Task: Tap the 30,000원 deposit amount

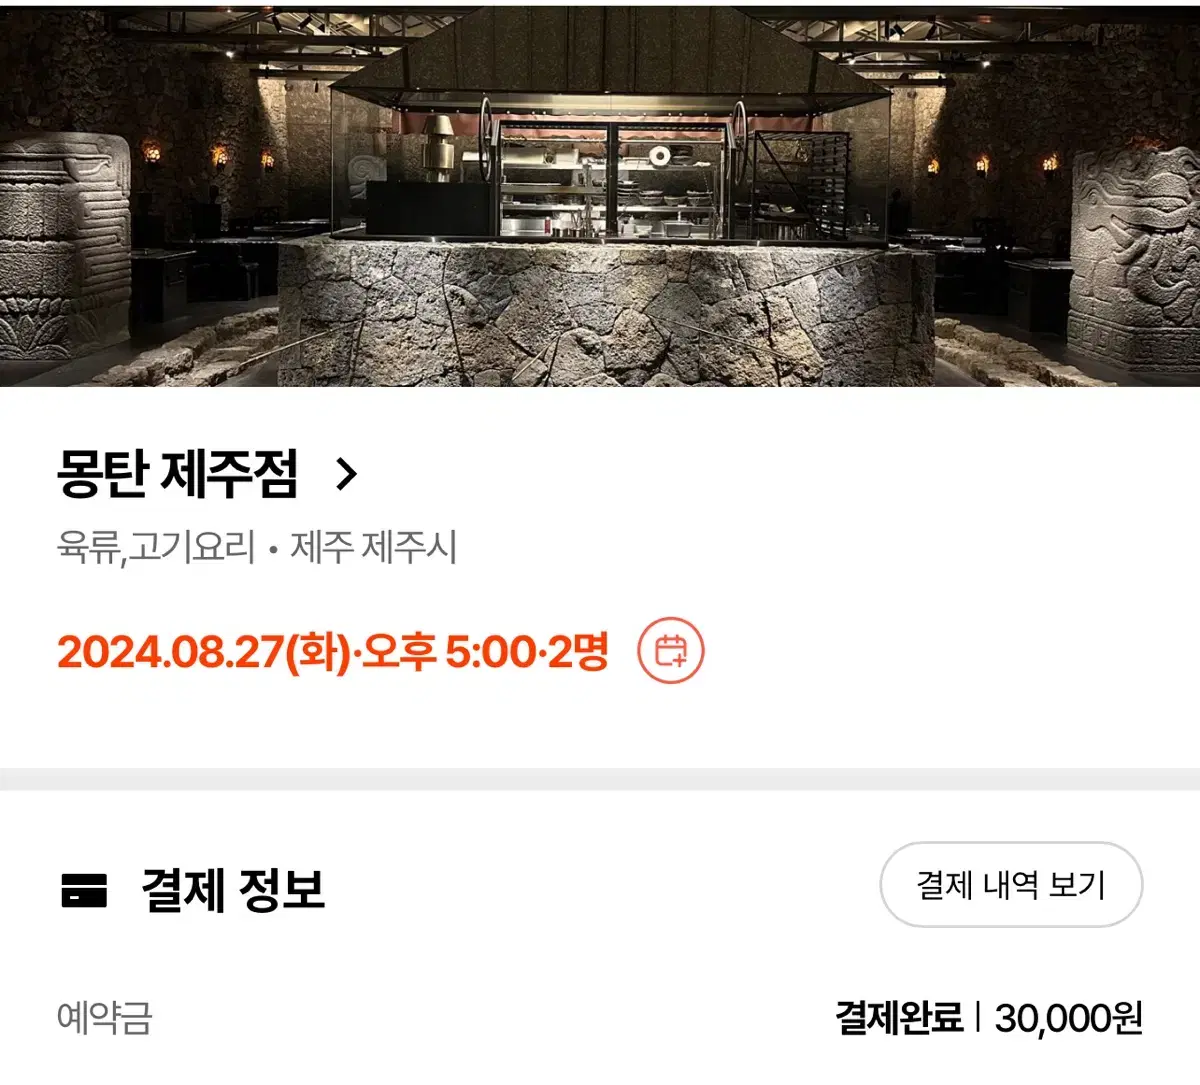Action: click(1069, 1018)
